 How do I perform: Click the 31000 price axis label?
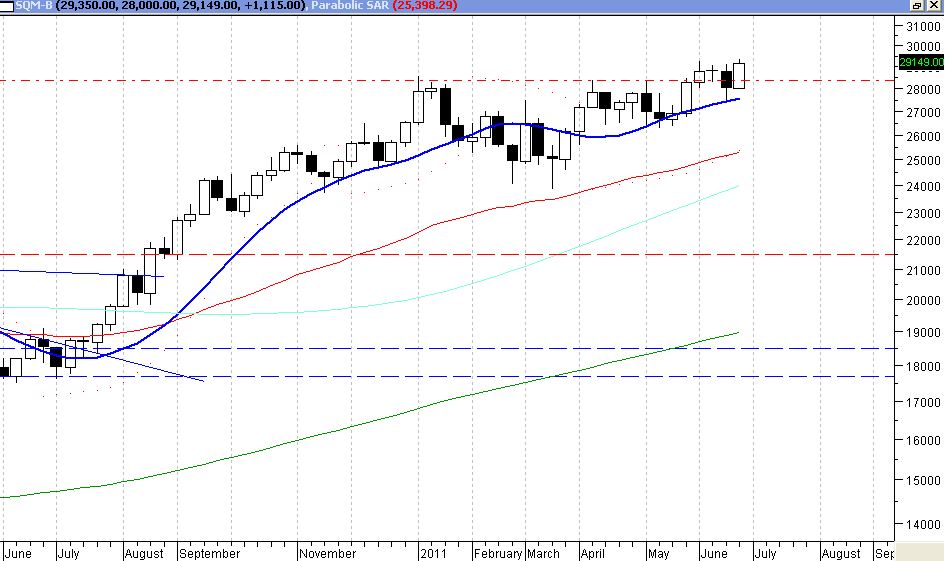coord(923,27)
